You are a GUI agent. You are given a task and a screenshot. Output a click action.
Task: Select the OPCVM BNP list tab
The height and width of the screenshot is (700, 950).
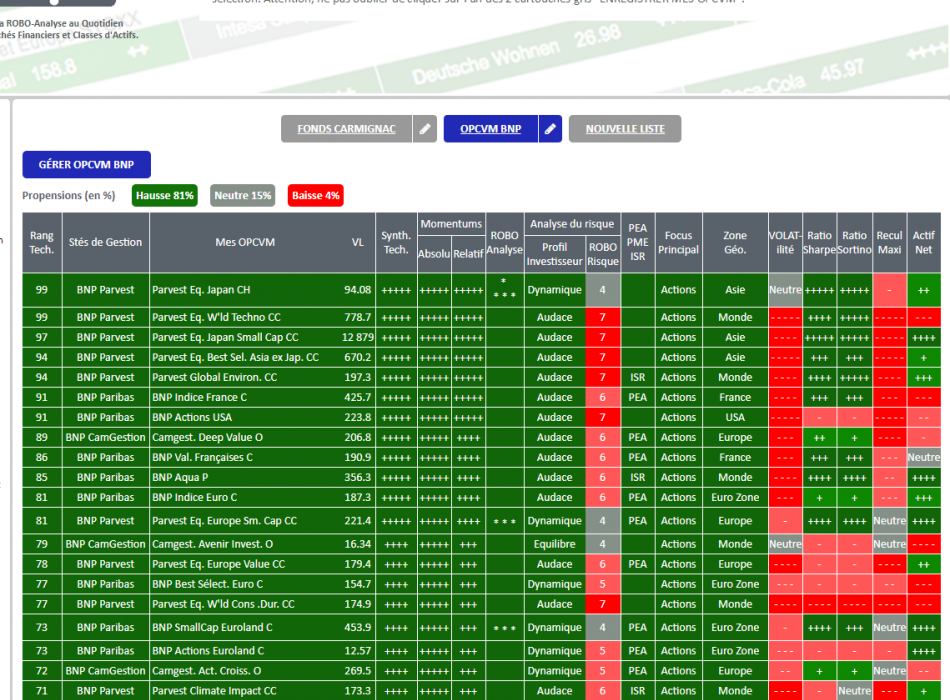coord(490,129)
